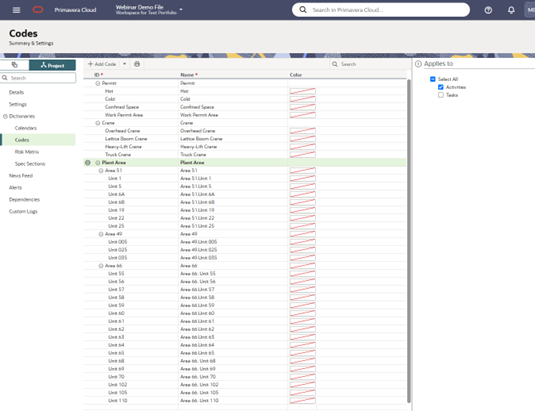535x411 pixels.
Task: Open Details in the sidebar
Action: 16,92
